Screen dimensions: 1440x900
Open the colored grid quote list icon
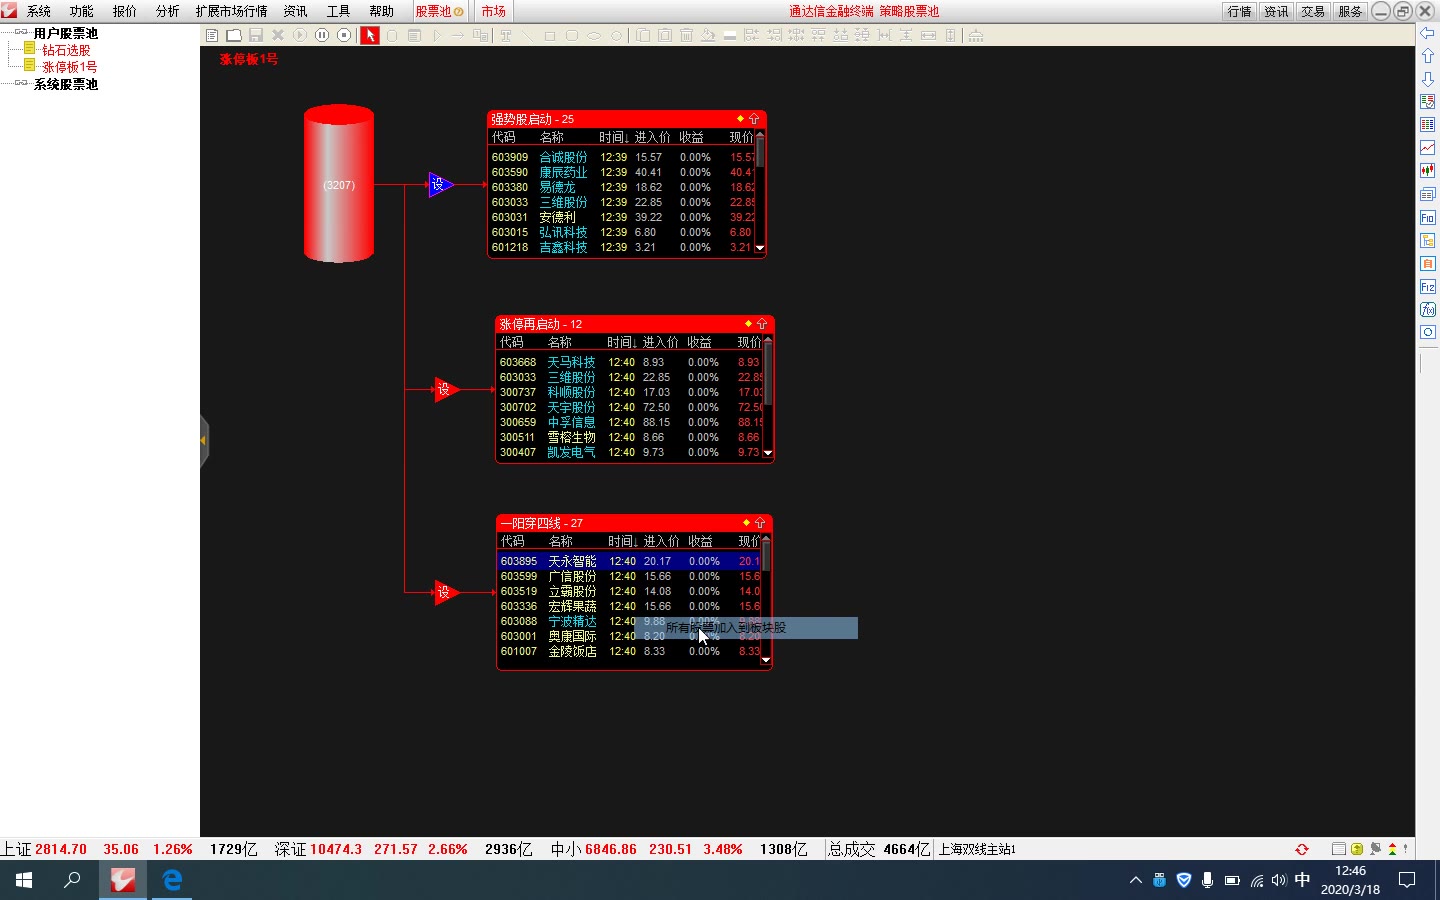[x=1428, y=125]
